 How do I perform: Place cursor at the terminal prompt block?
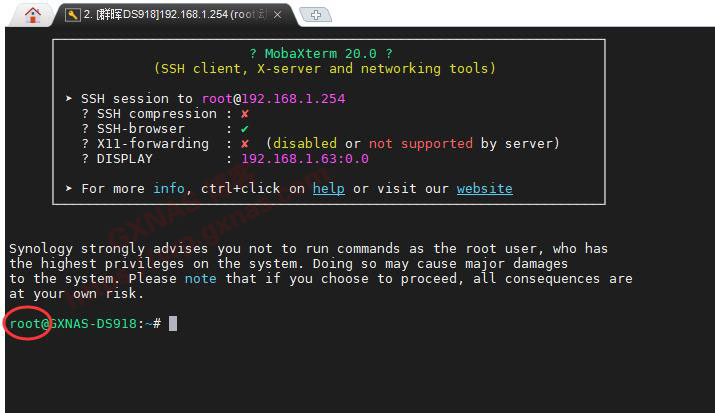click(173, 324)
